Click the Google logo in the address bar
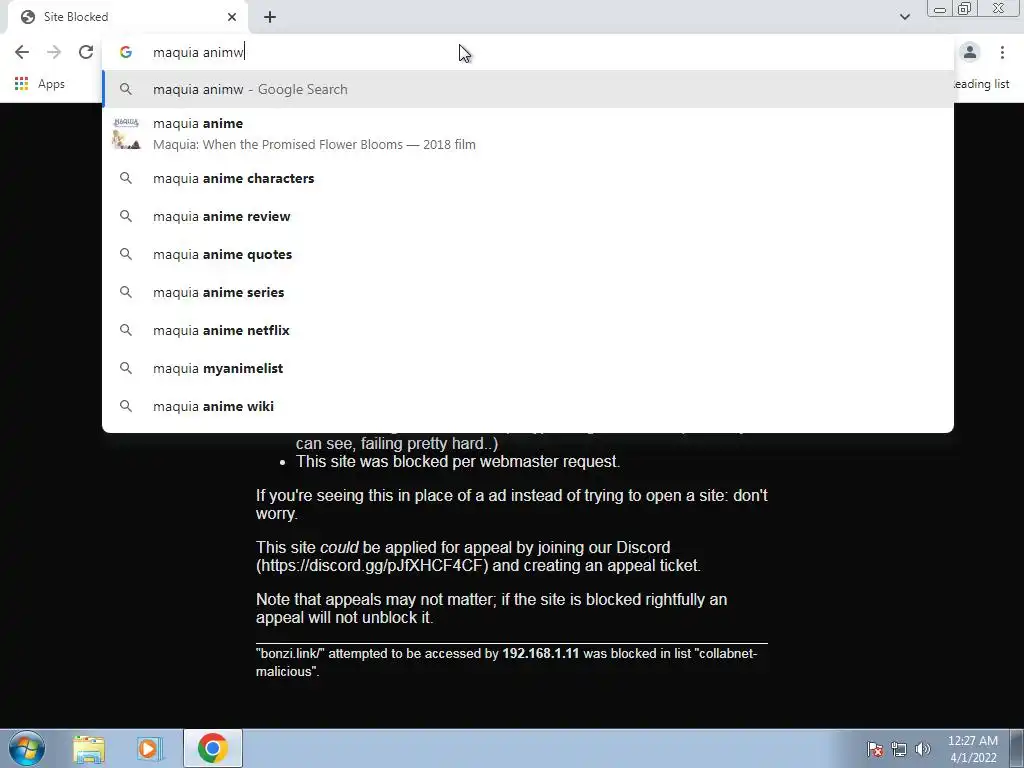Viewport: 1024px width, 768px height. 126,52
